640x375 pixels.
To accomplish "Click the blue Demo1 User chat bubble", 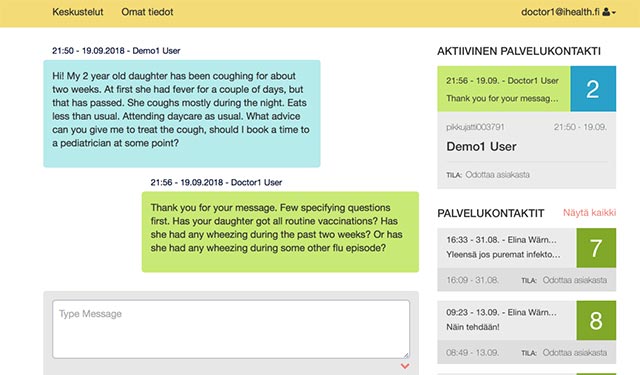I will click(x=182, y=113).
